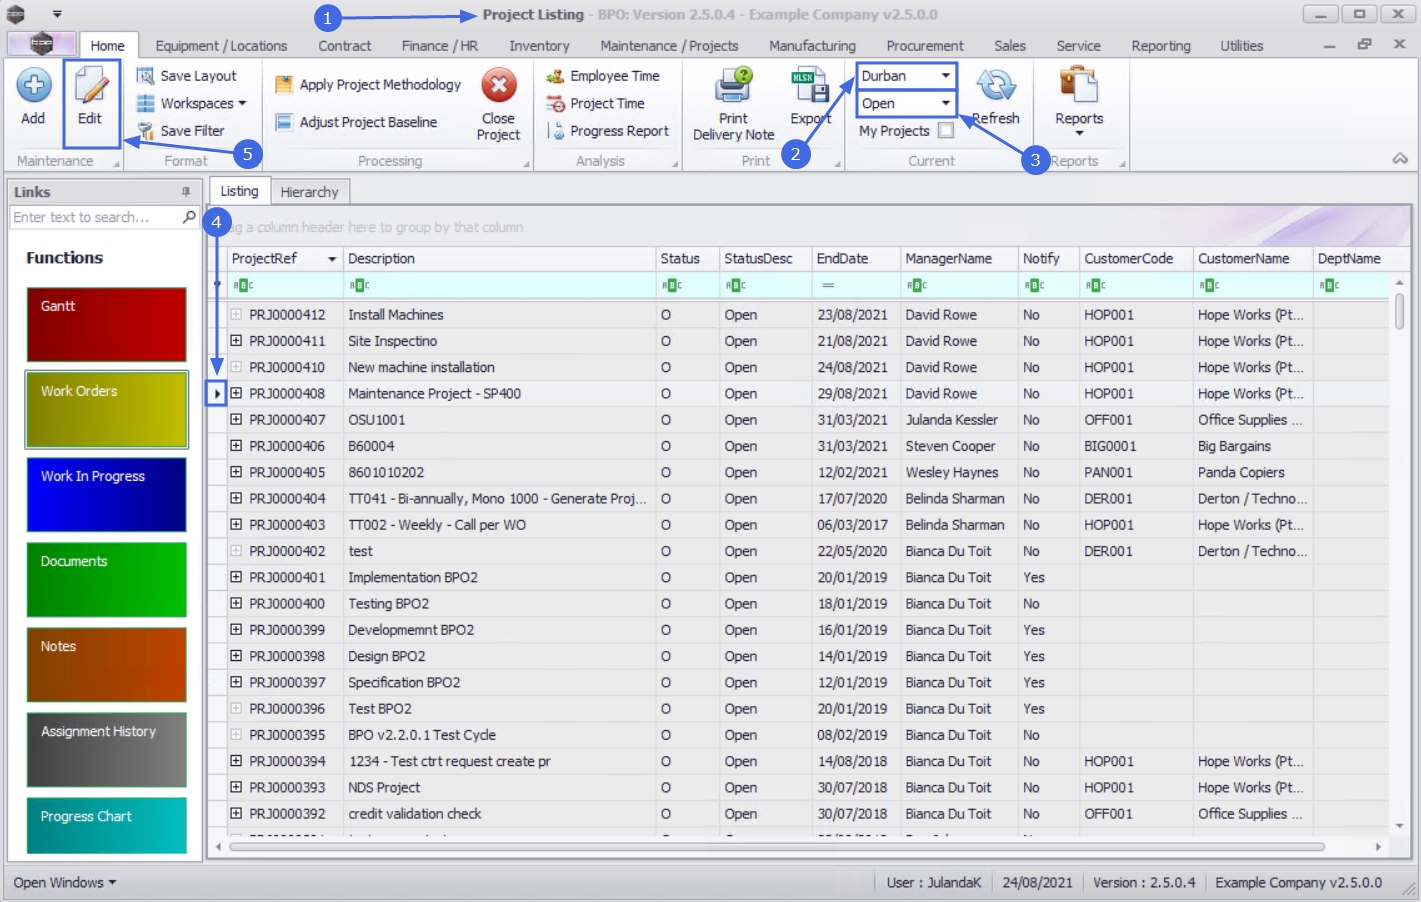Open the Reports dropdown button
This screenshot has width=1421, height=902.
click(1079, 101)
